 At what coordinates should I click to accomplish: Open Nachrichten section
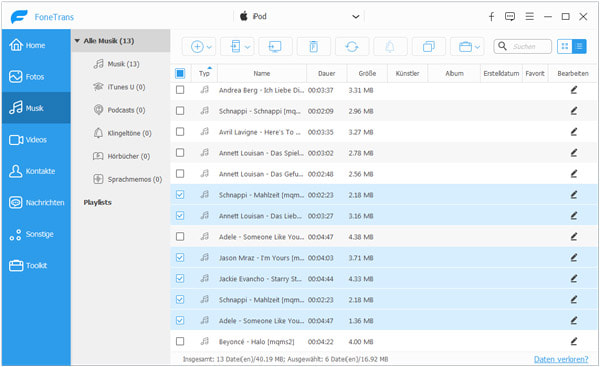tap(36, 202)
